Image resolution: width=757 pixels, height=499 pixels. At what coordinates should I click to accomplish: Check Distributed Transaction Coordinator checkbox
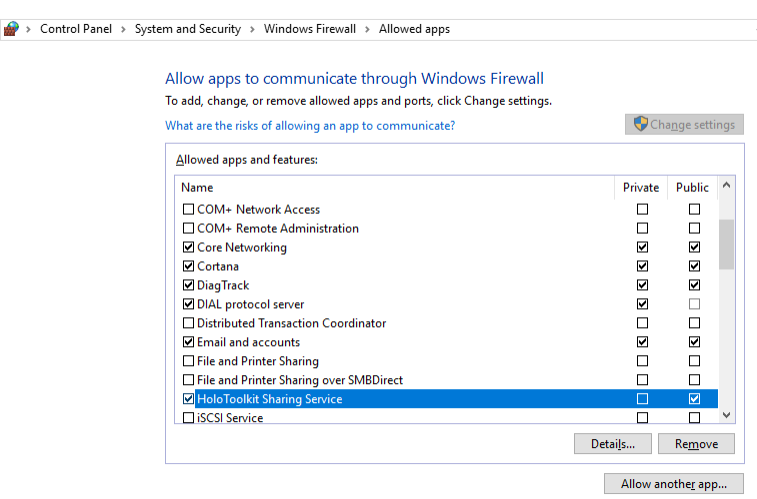[x=188, y=323]
